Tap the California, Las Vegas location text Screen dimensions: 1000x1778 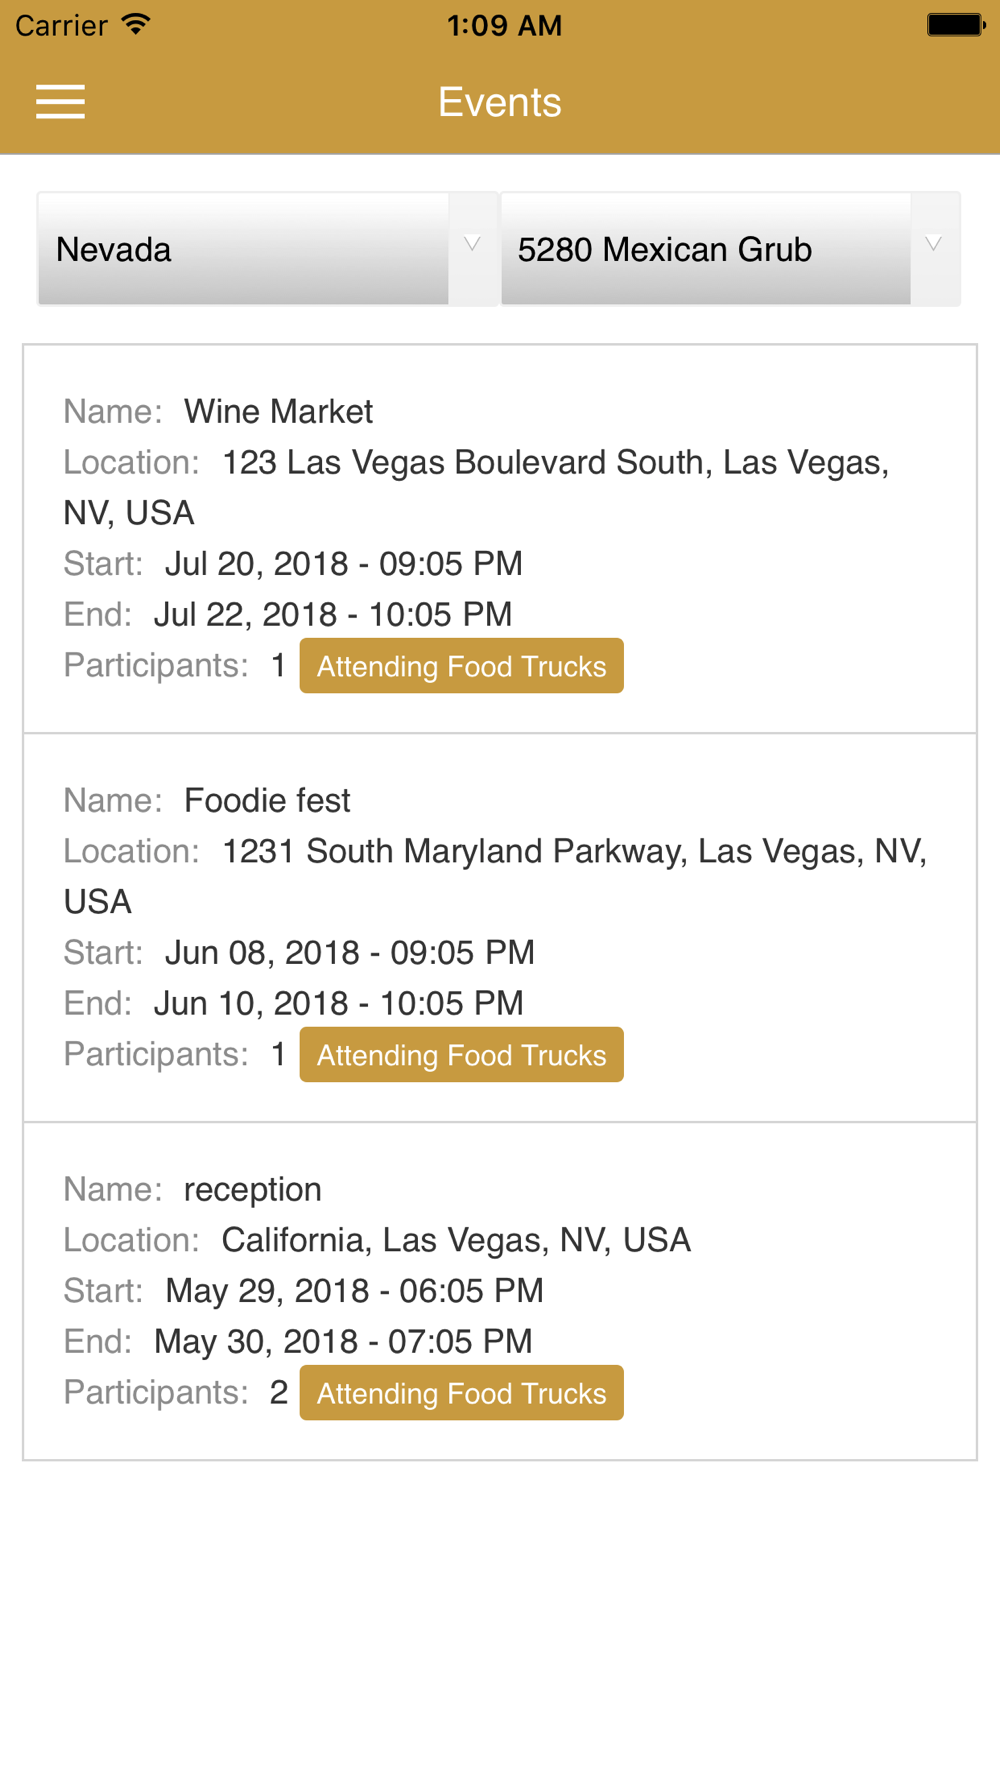456,1240
